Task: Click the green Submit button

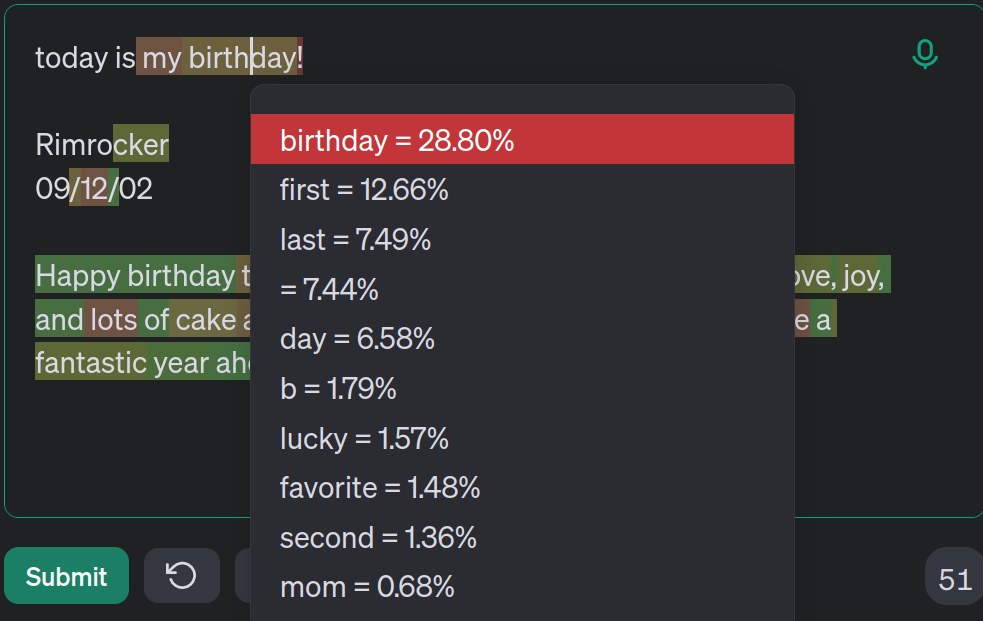Action: tap(66, 575)
